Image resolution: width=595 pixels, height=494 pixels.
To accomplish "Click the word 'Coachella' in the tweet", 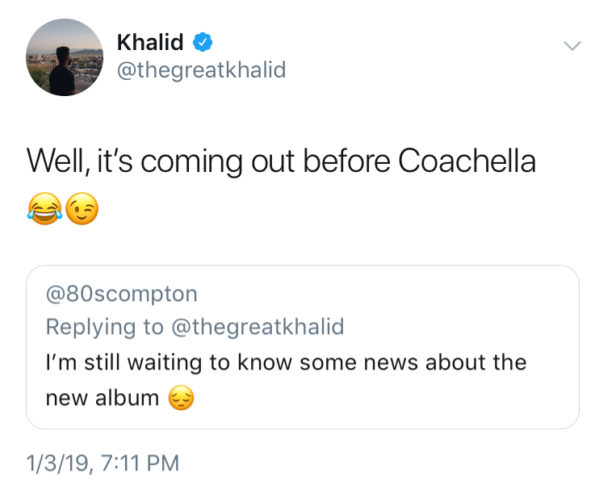I will tap(467, 161).
